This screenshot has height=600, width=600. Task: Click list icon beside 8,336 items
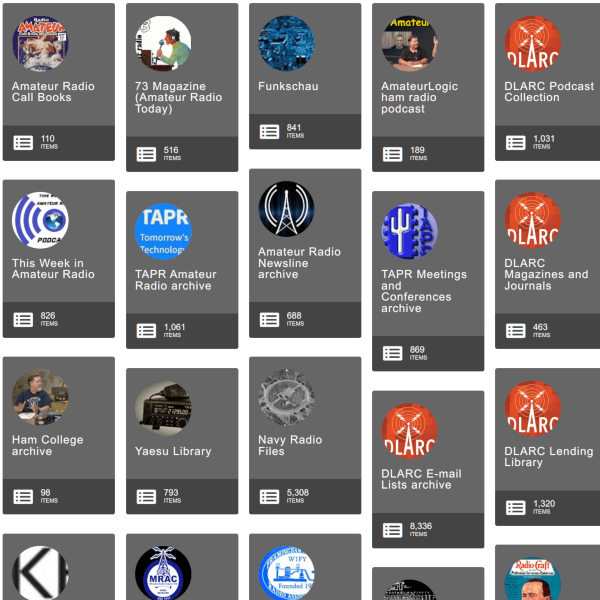393,530
